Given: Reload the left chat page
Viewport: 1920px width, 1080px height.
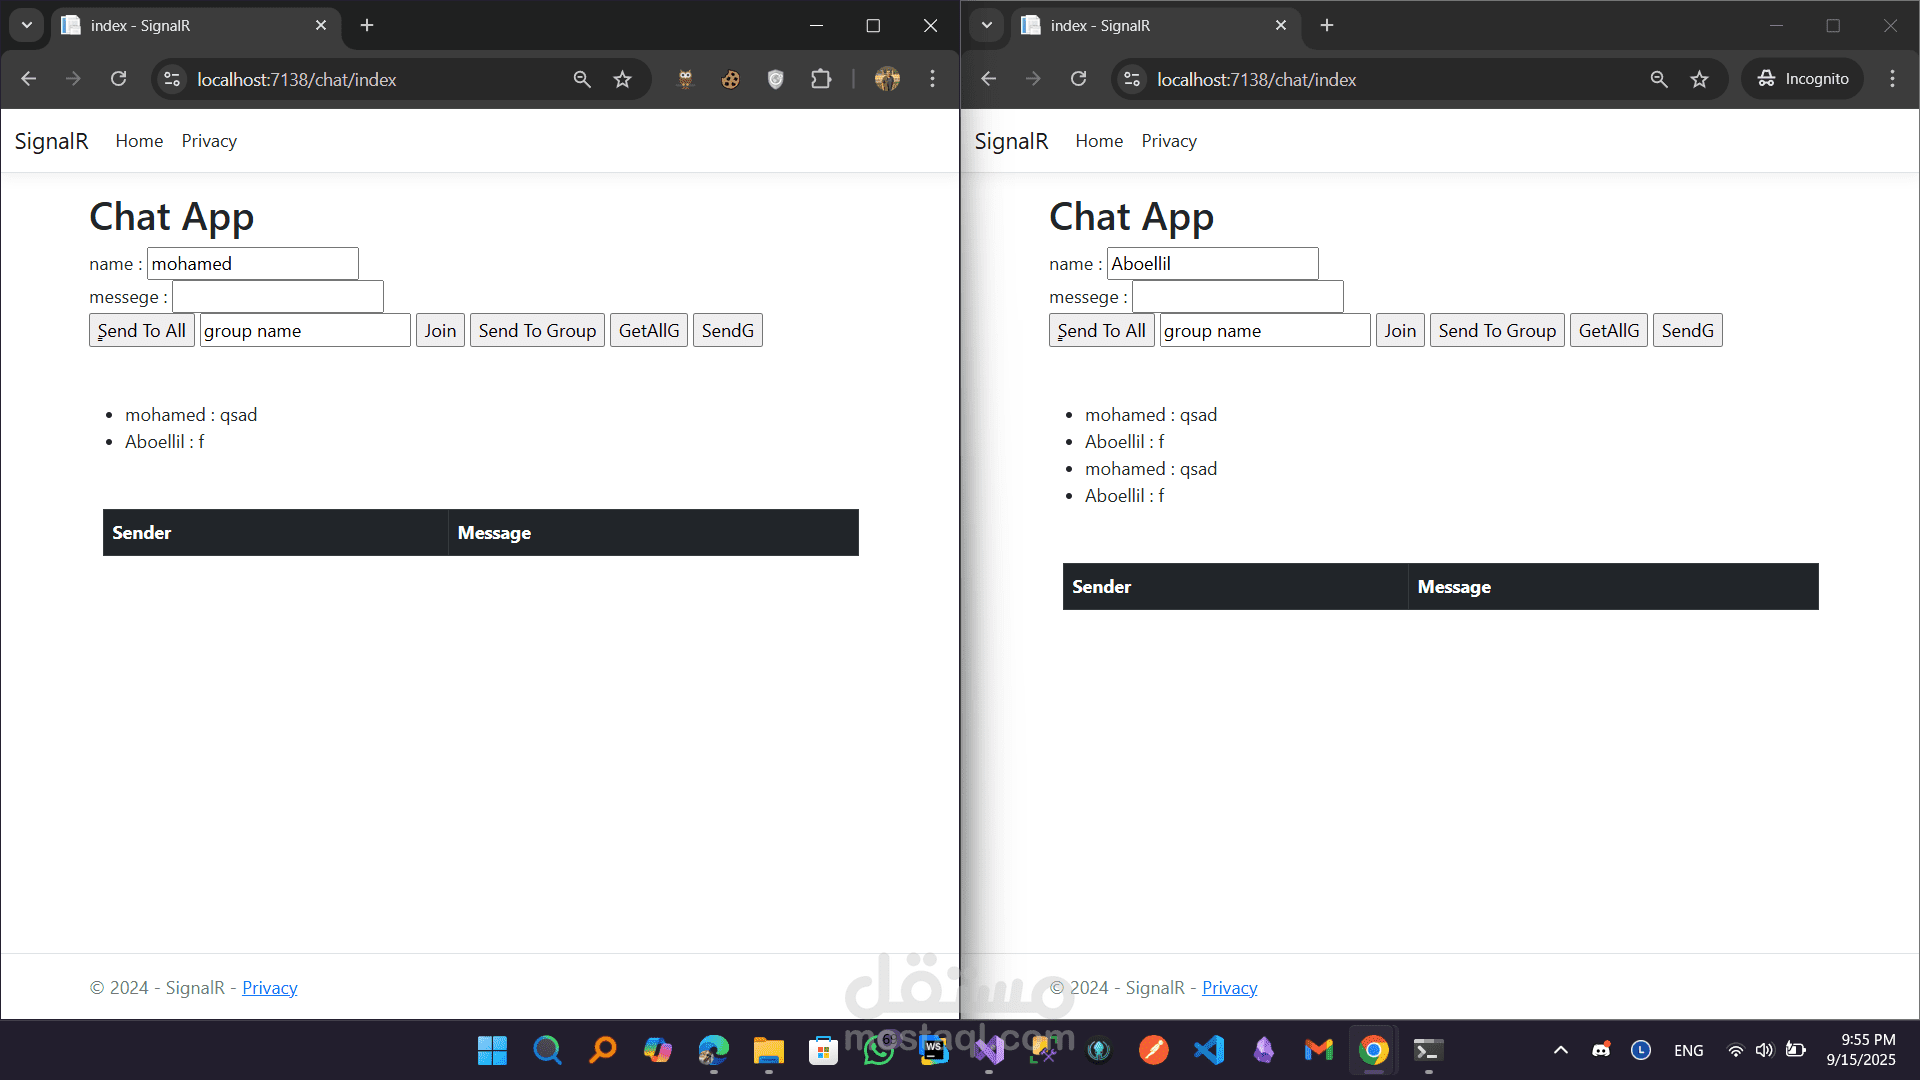Looking at the screenshot, I should click(118, 79).
